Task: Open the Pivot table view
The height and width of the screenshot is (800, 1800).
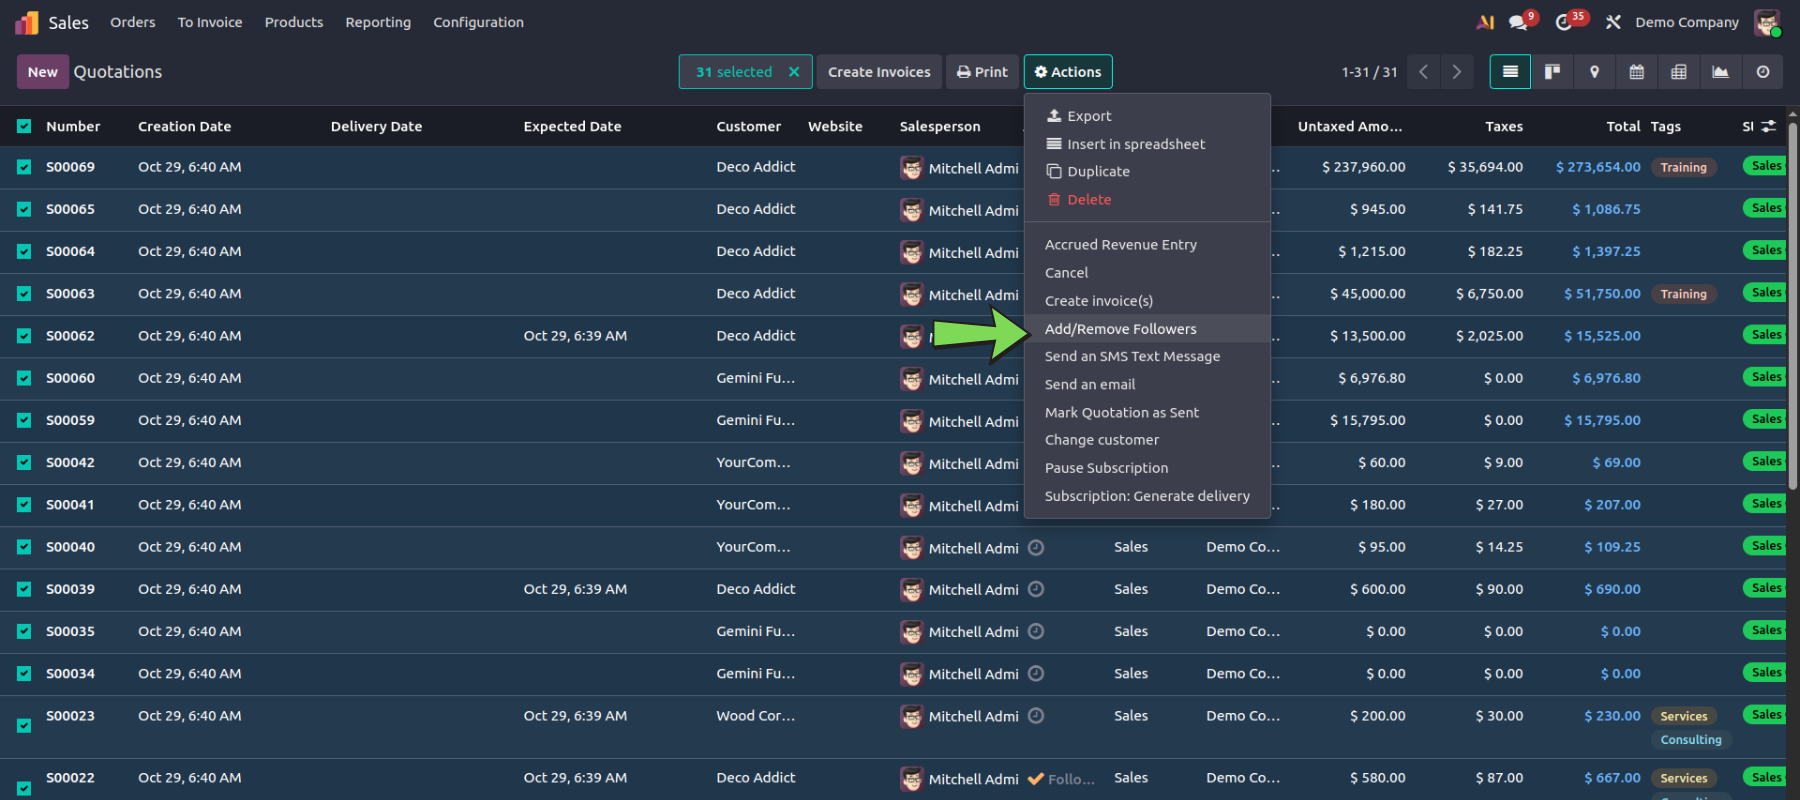Action: tap(1678, 72)
